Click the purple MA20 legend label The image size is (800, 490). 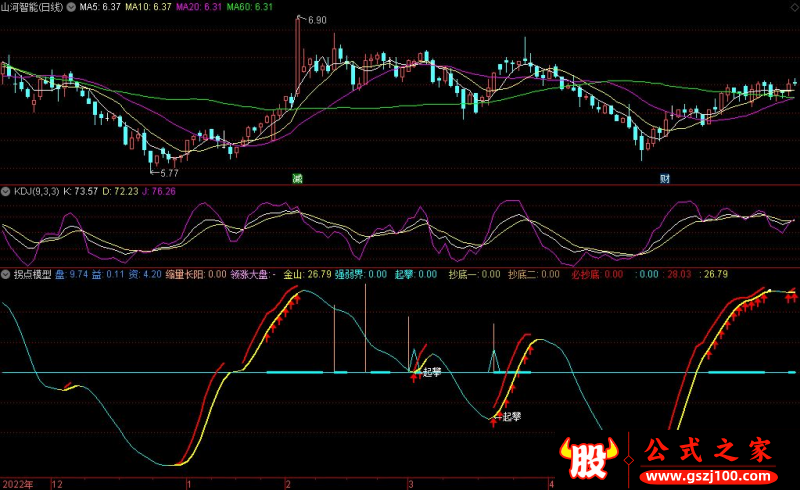tap(200, 6)
